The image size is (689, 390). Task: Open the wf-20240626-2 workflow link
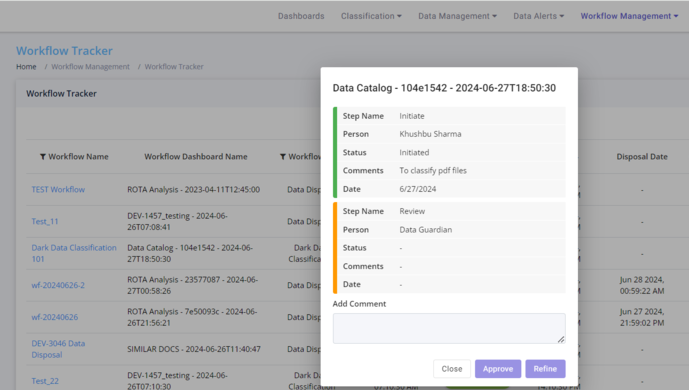click(x=58, y=285)
